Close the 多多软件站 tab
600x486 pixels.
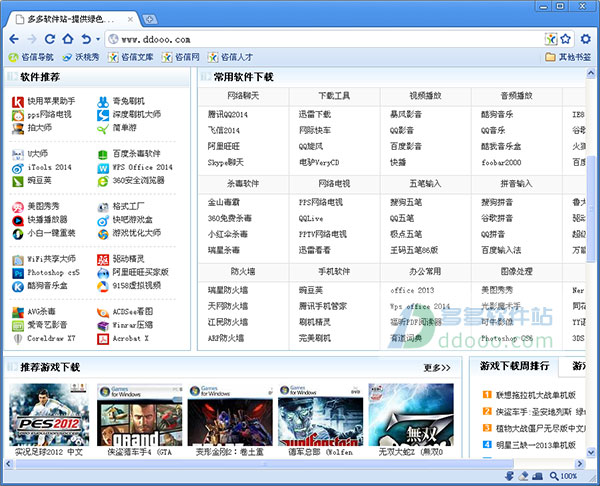[x=130, y=19]
